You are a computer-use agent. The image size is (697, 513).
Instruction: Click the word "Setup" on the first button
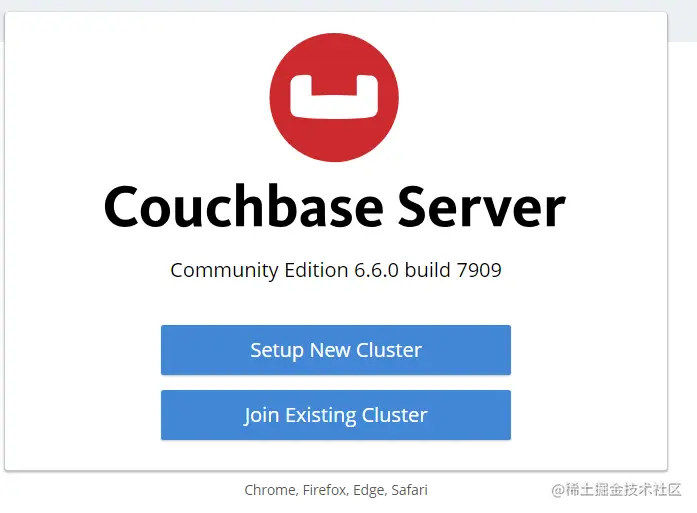click(277, 351)
